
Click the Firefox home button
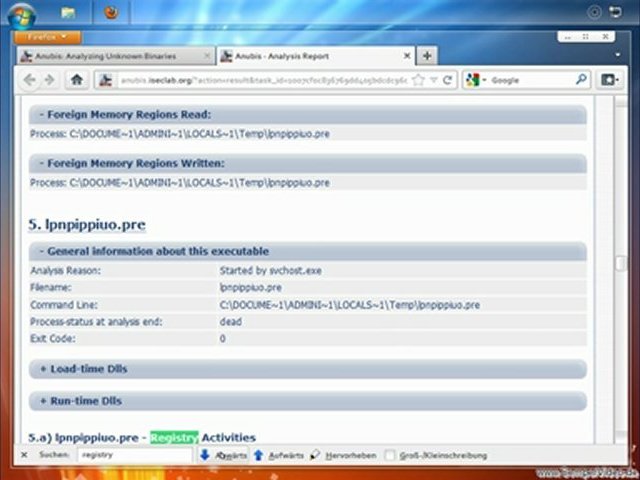[x=77, y=80]
